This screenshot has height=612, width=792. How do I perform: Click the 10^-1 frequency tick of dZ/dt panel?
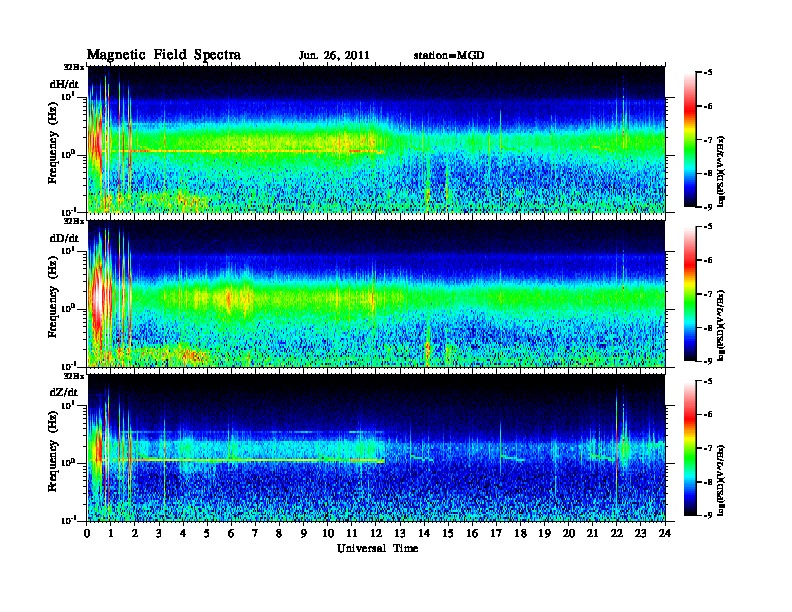click(68, 520)
